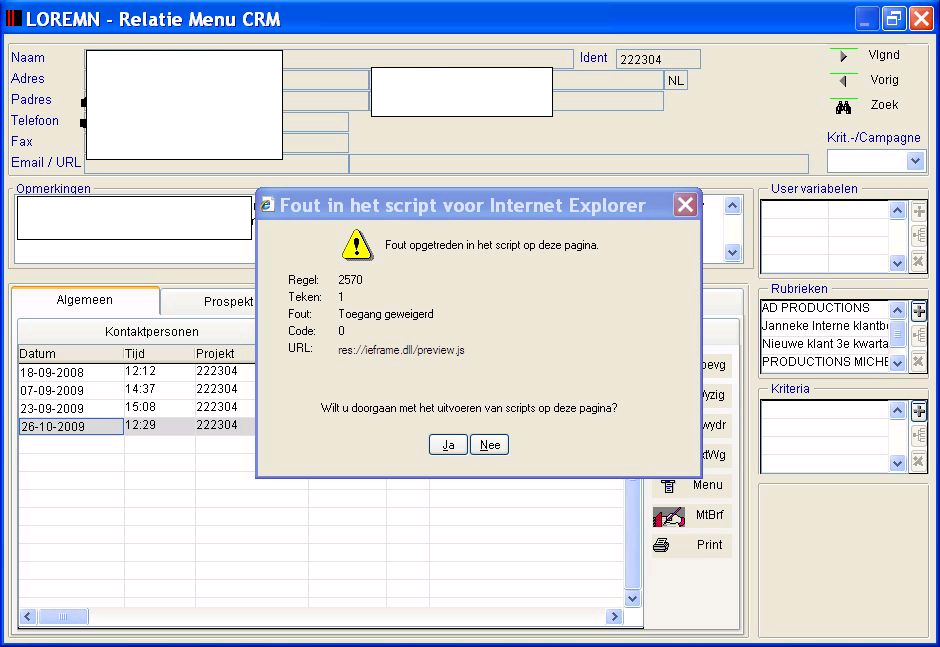The image size is (940, 647).
Task: Close the script error dialog
Action: (x=685, y=205)
